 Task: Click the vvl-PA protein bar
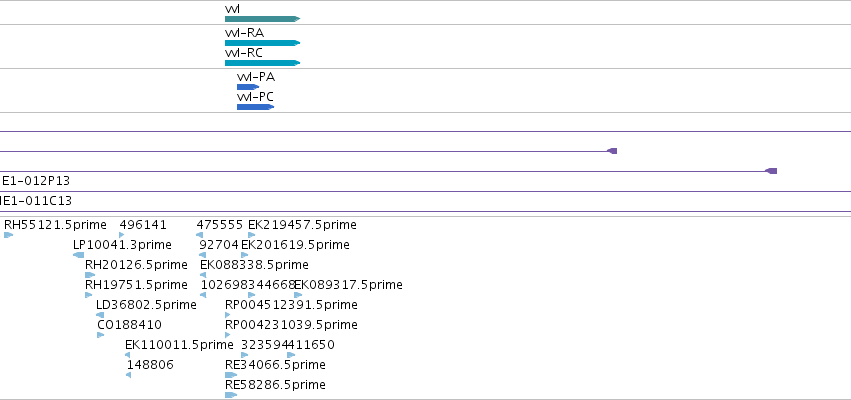tap(248, 87)
